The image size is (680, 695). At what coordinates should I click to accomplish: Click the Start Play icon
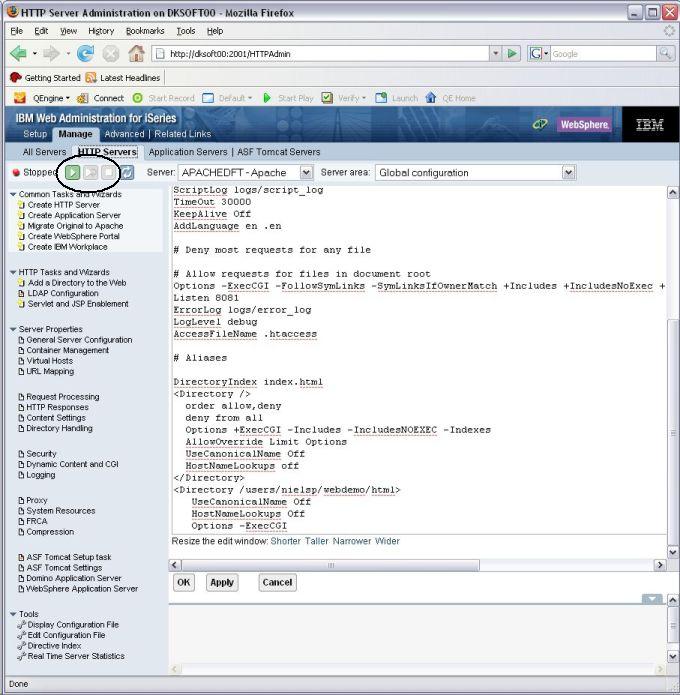click(266, 98)
